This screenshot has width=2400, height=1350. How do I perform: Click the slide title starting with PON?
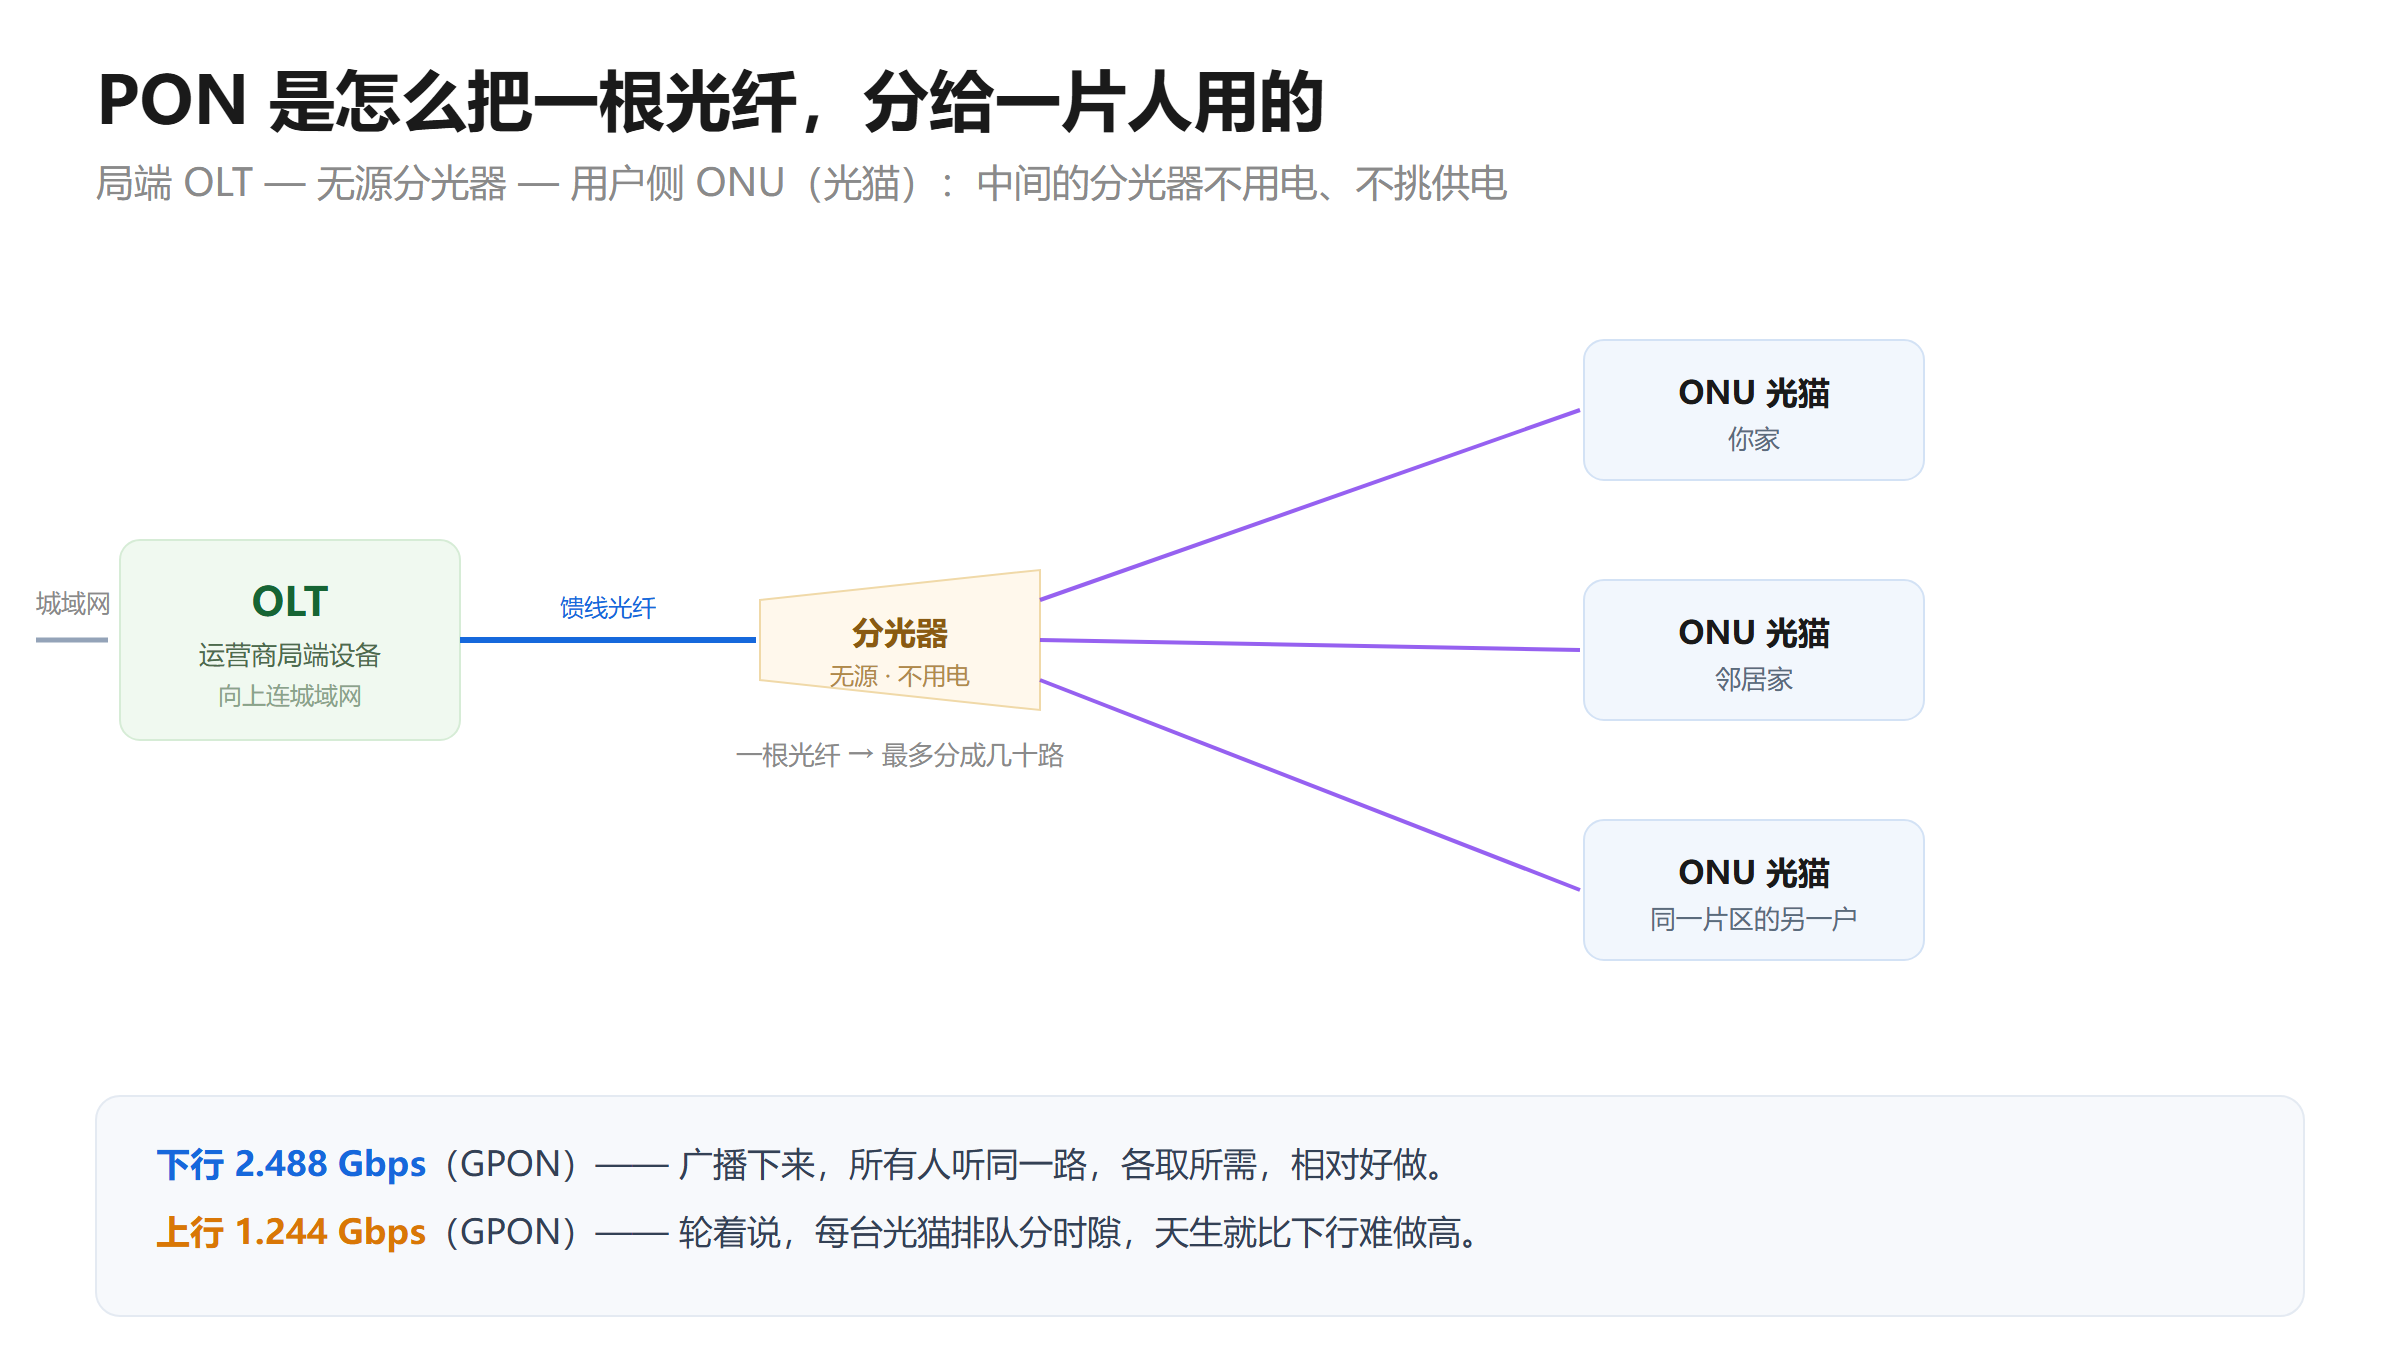point(711,101)
